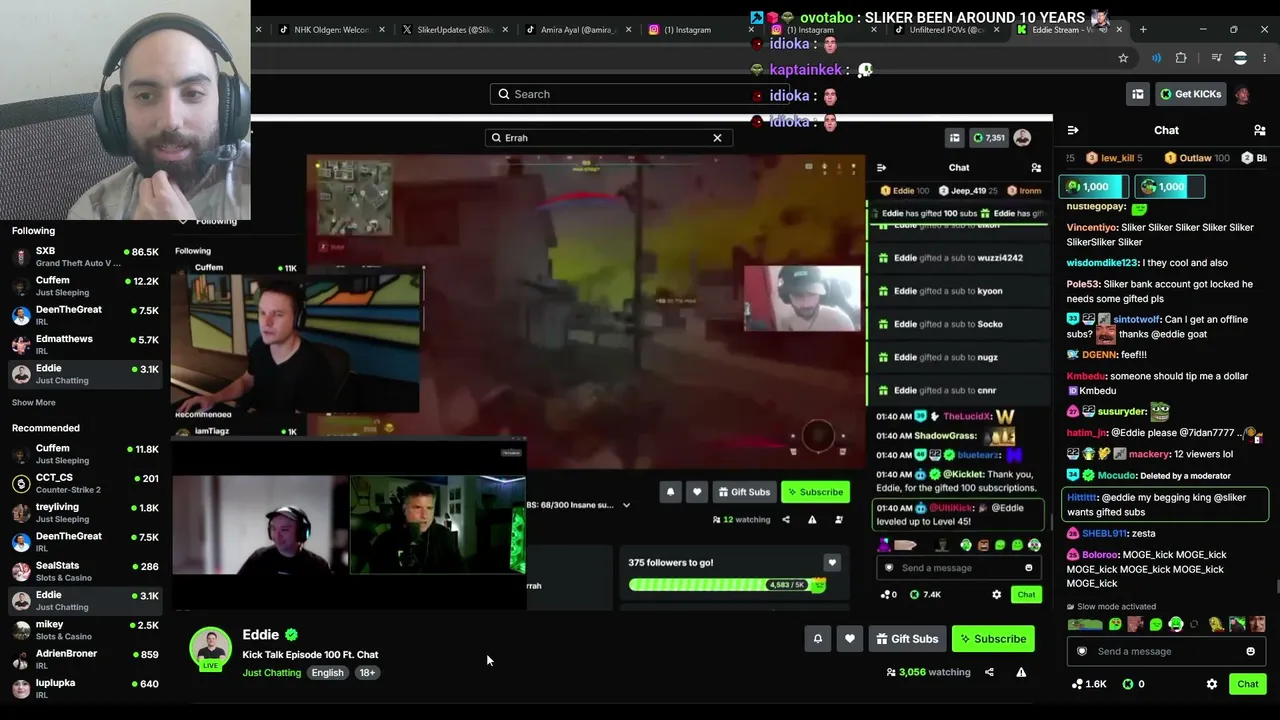
Task: Open mikey recommended channel
Action: pyautogui.click(x=85, y=631)
